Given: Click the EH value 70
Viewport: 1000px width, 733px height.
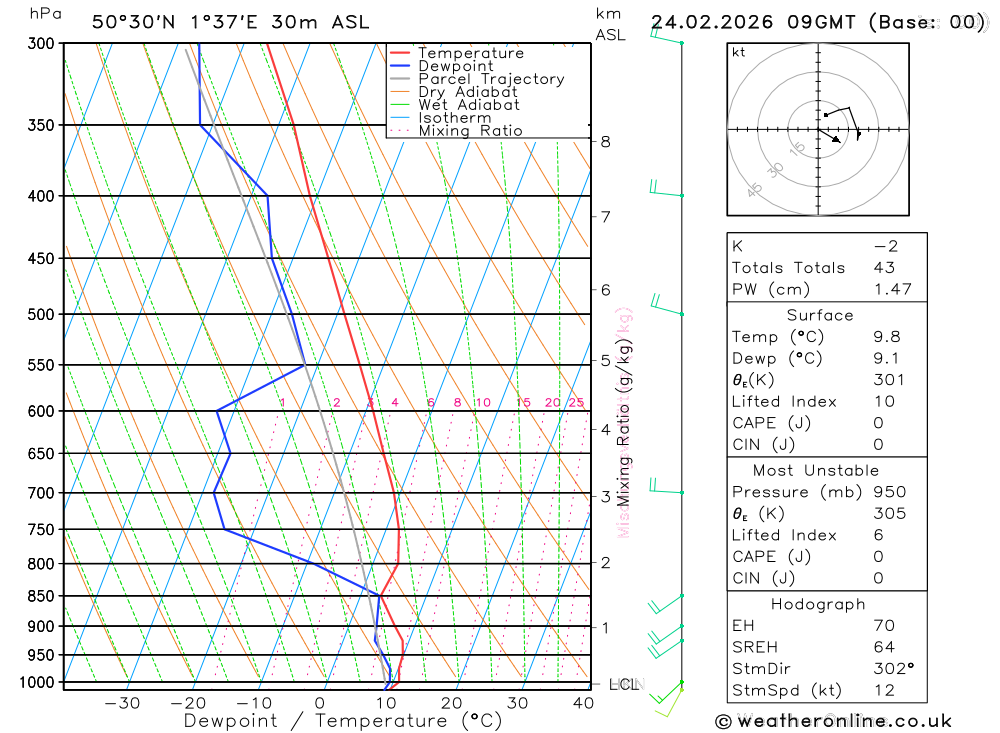Looking at the screenshot, I should (x=884, y=626).
